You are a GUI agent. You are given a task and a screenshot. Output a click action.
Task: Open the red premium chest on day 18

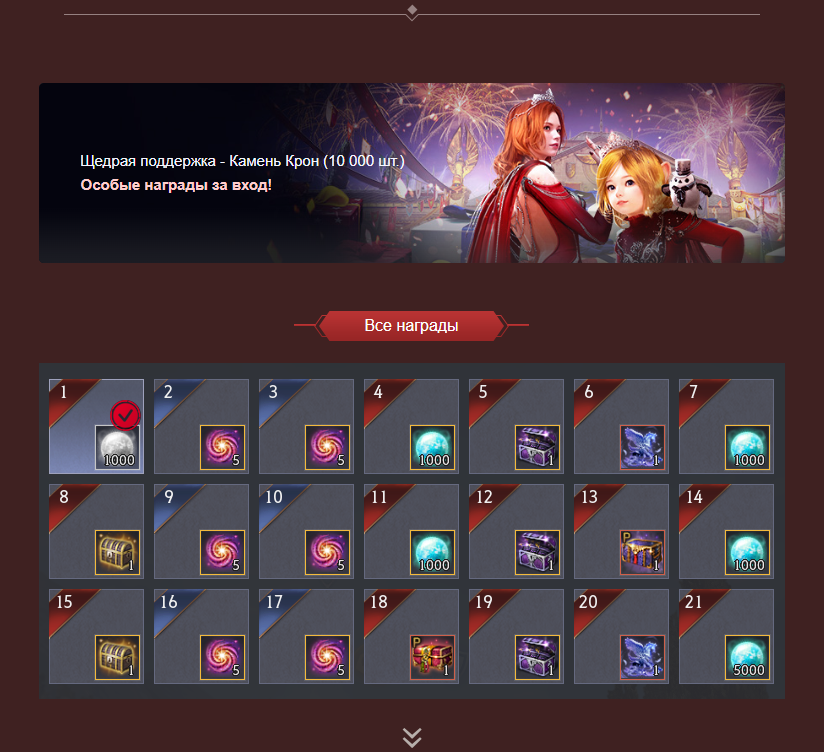[432, 657]
